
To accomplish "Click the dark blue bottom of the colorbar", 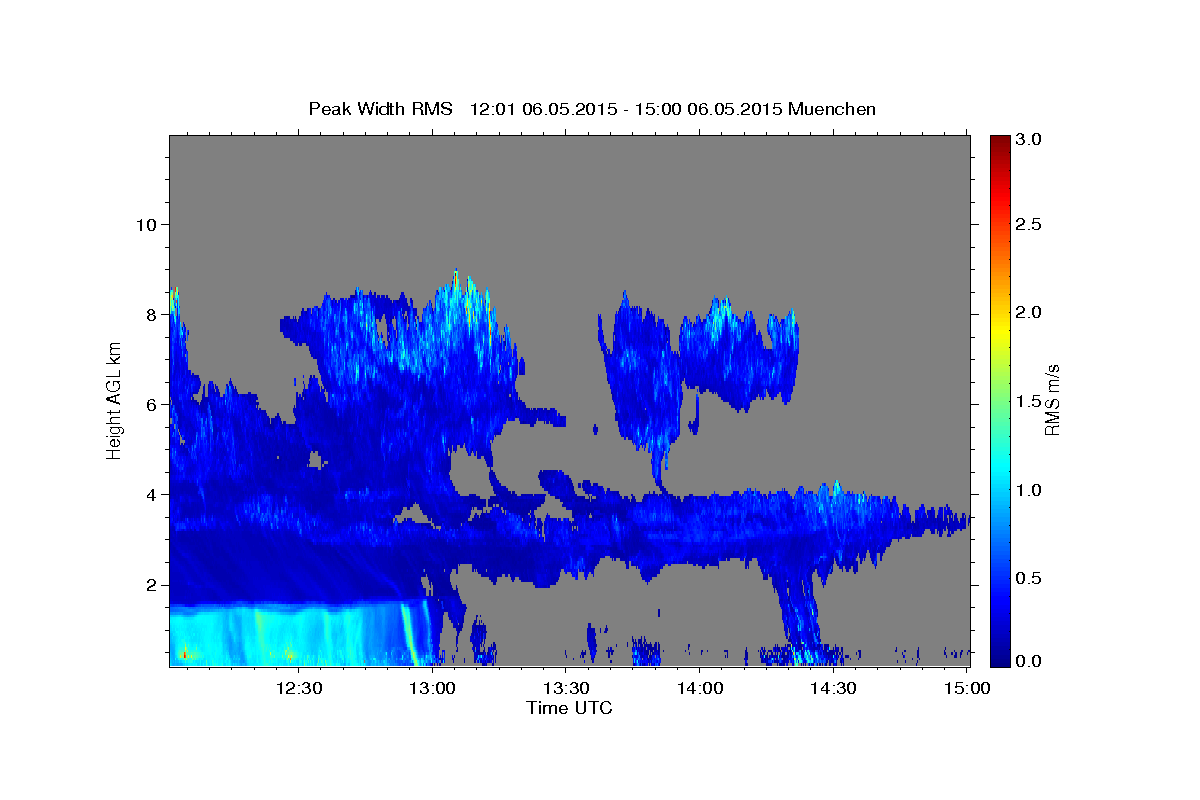I will pos(999,658).
